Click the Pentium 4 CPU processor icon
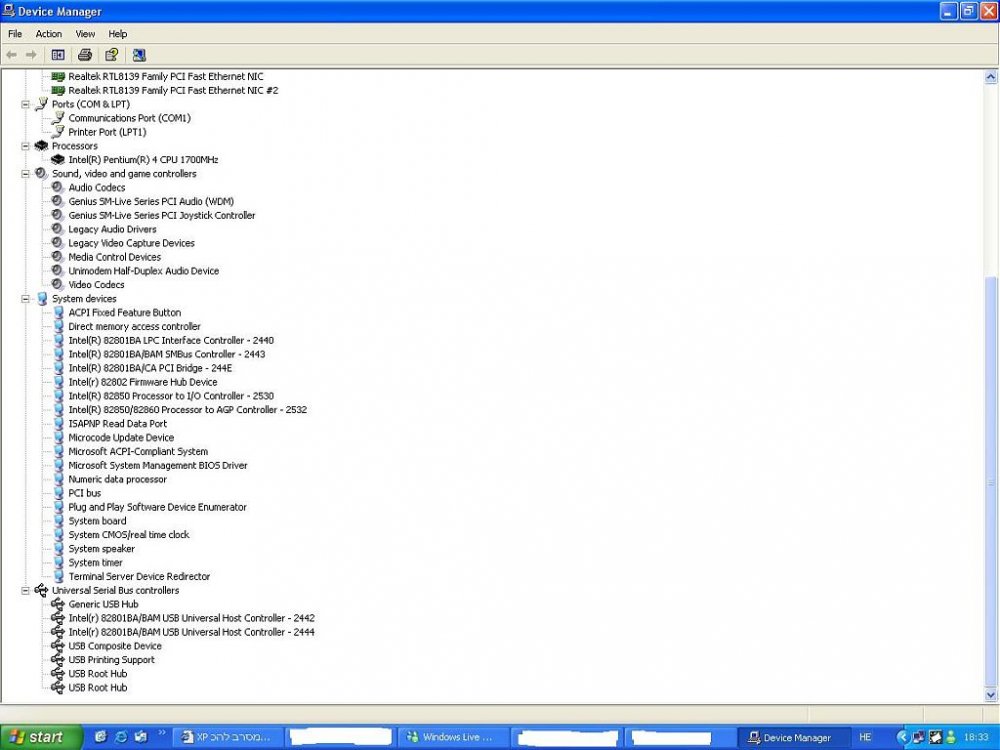Screen dimensions: 1000x750 pos(58,159)
